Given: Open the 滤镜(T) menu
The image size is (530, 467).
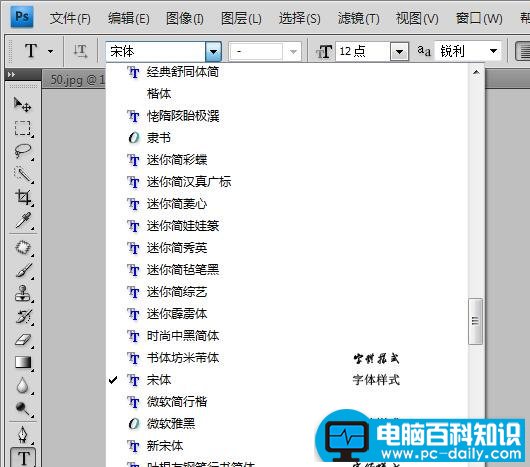Looking at the screenshot, I should click(358, 18).
